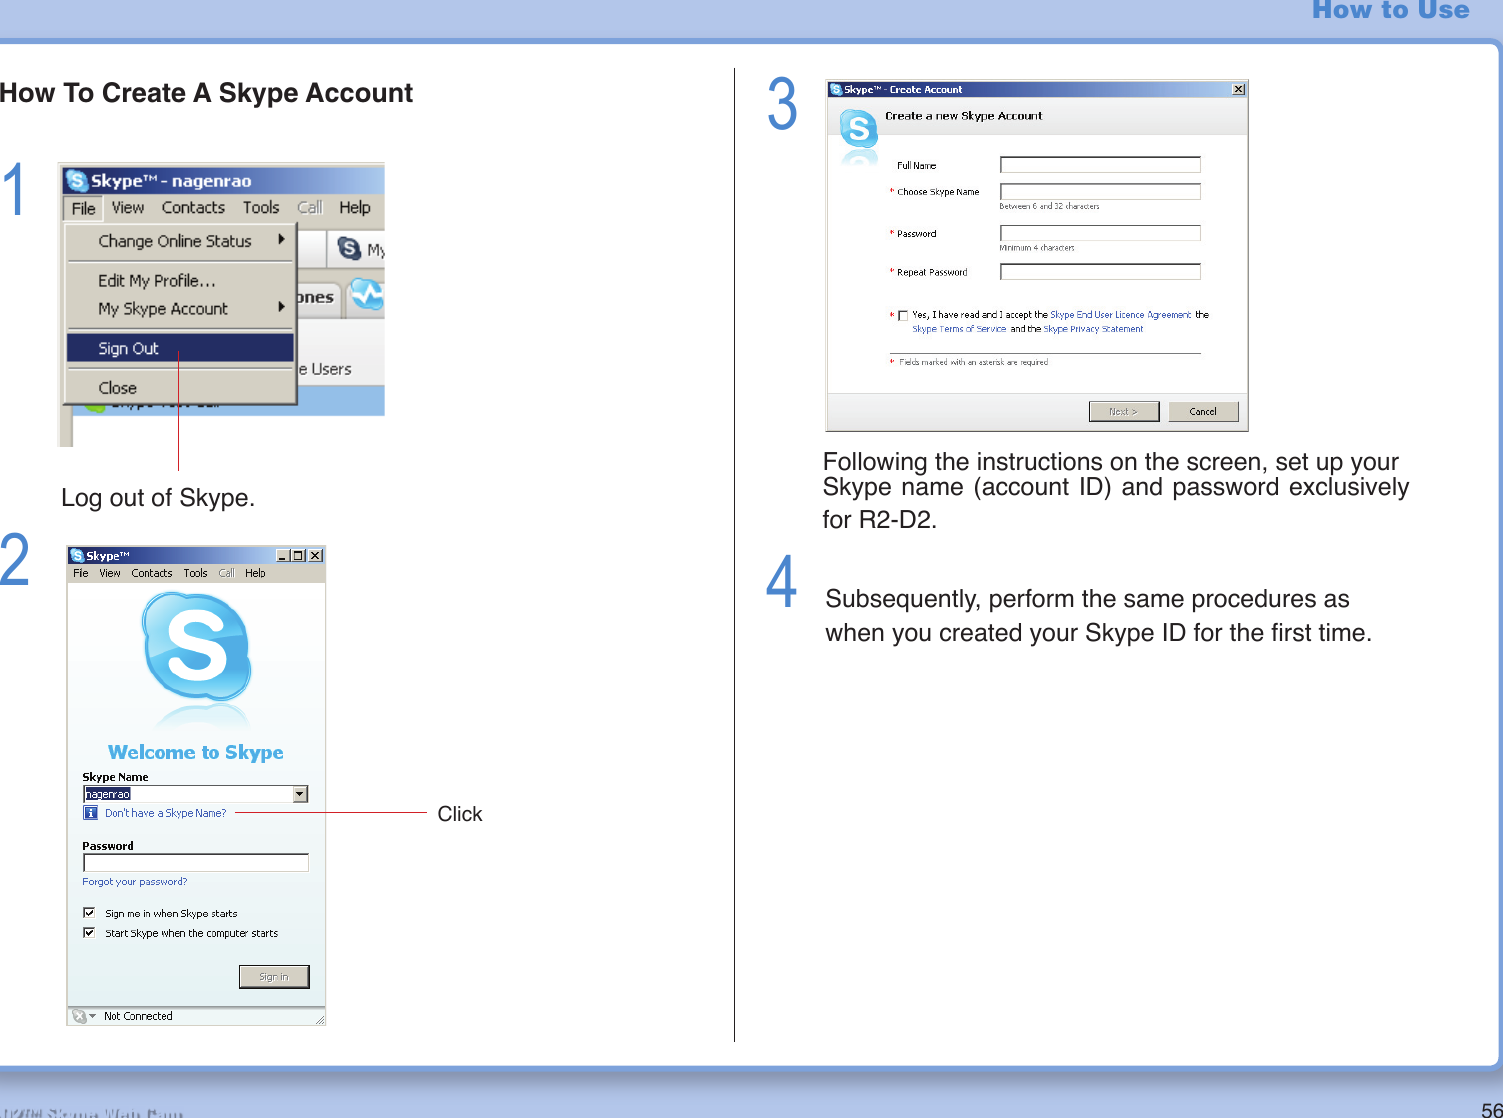
Task: Select Sign Out from File menu
Action: click(180, 348)
